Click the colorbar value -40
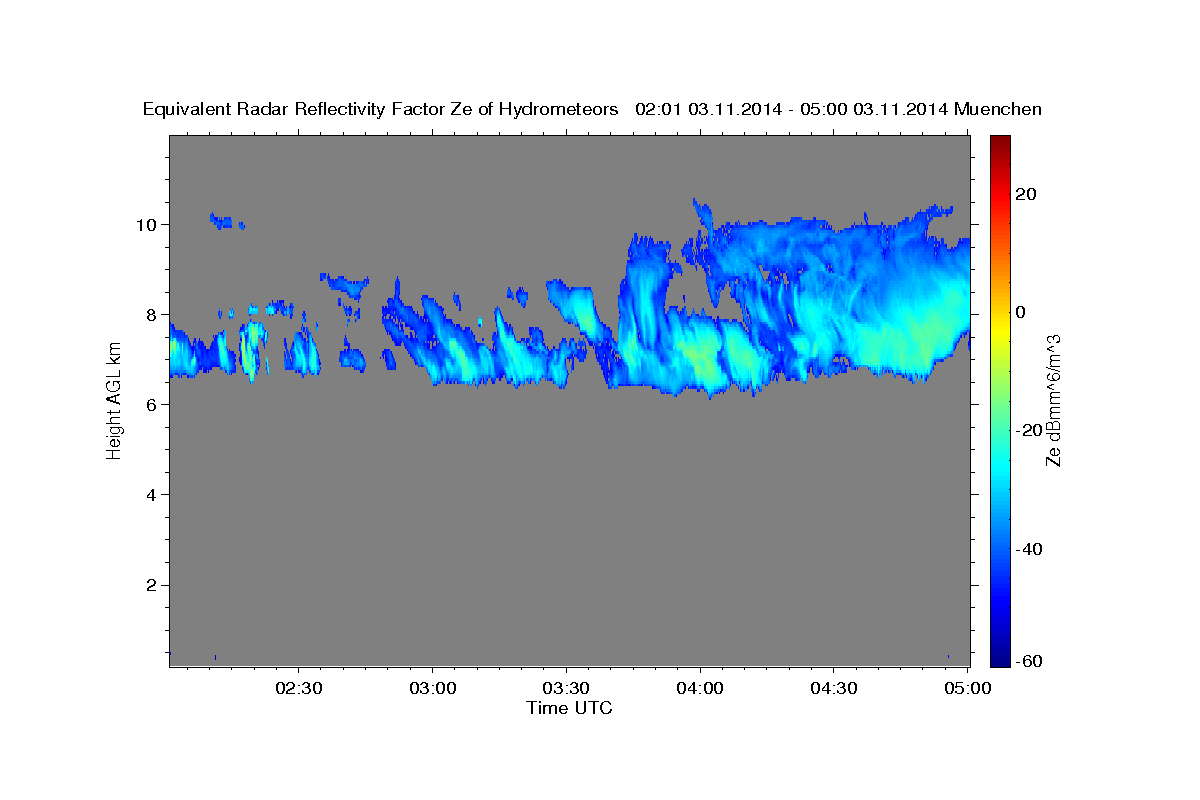1200x800 pixels. point(1031,549)
